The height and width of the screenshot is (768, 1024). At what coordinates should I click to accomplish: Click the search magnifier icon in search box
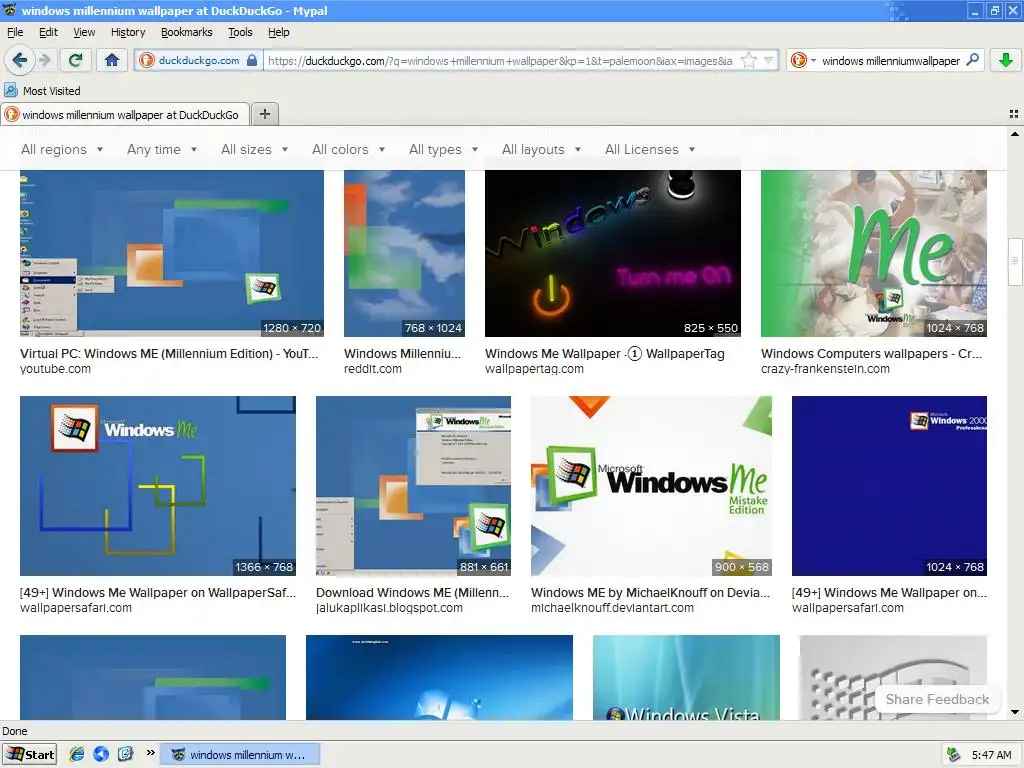(x=972, y=60)
